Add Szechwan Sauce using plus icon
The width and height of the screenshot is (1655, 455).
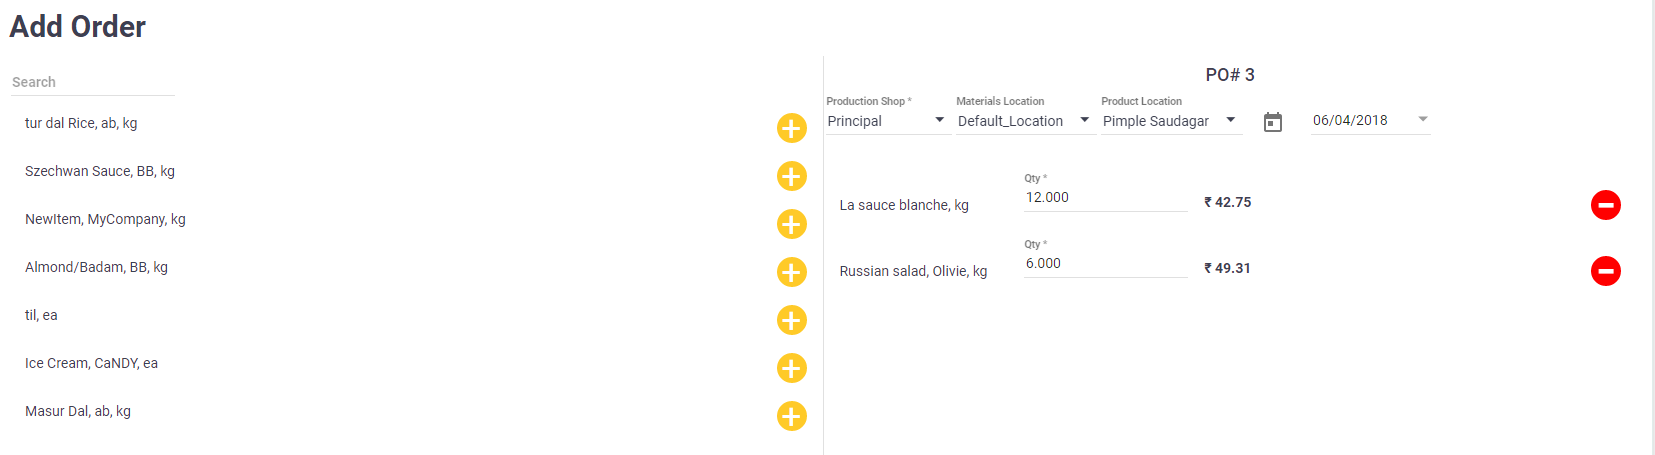tap(792, 176)
